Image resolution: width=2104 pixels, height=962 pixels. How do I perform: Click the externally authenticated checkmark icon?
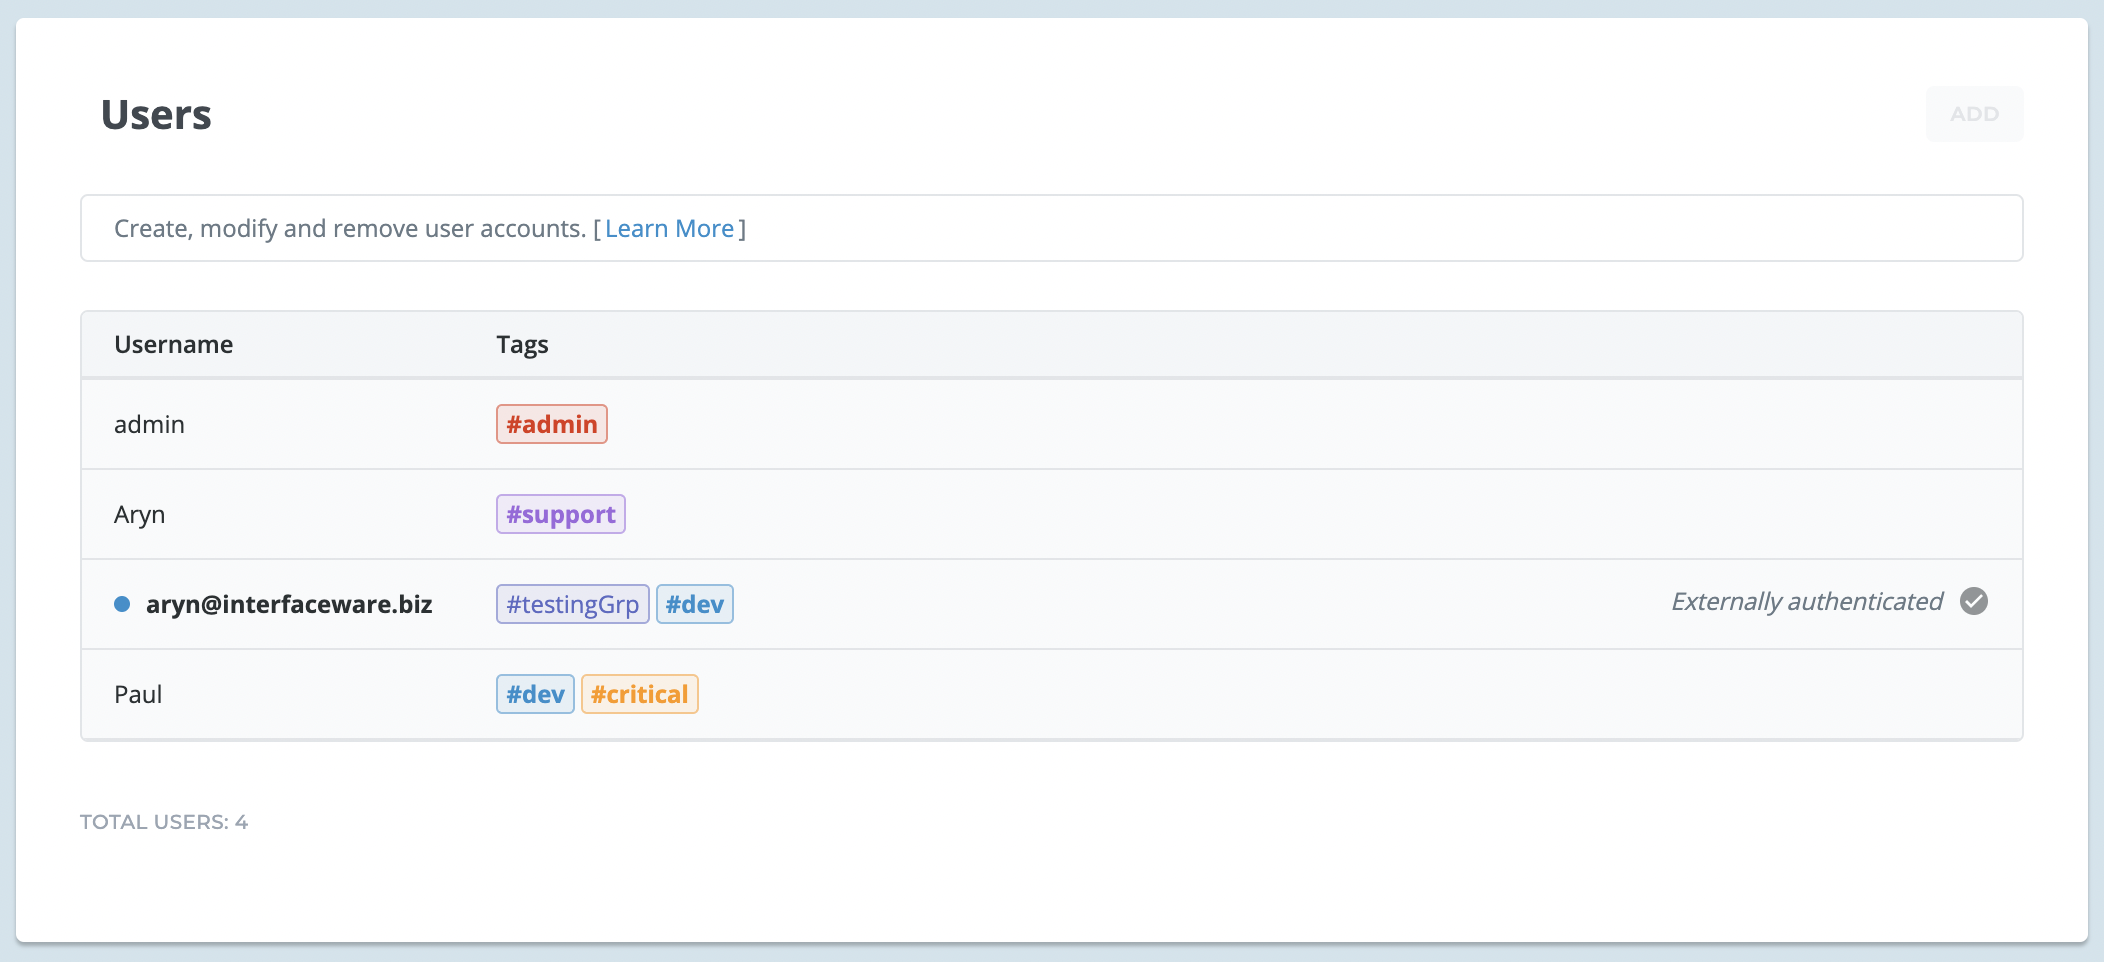pyautogui.click(x=1973, y=602)
